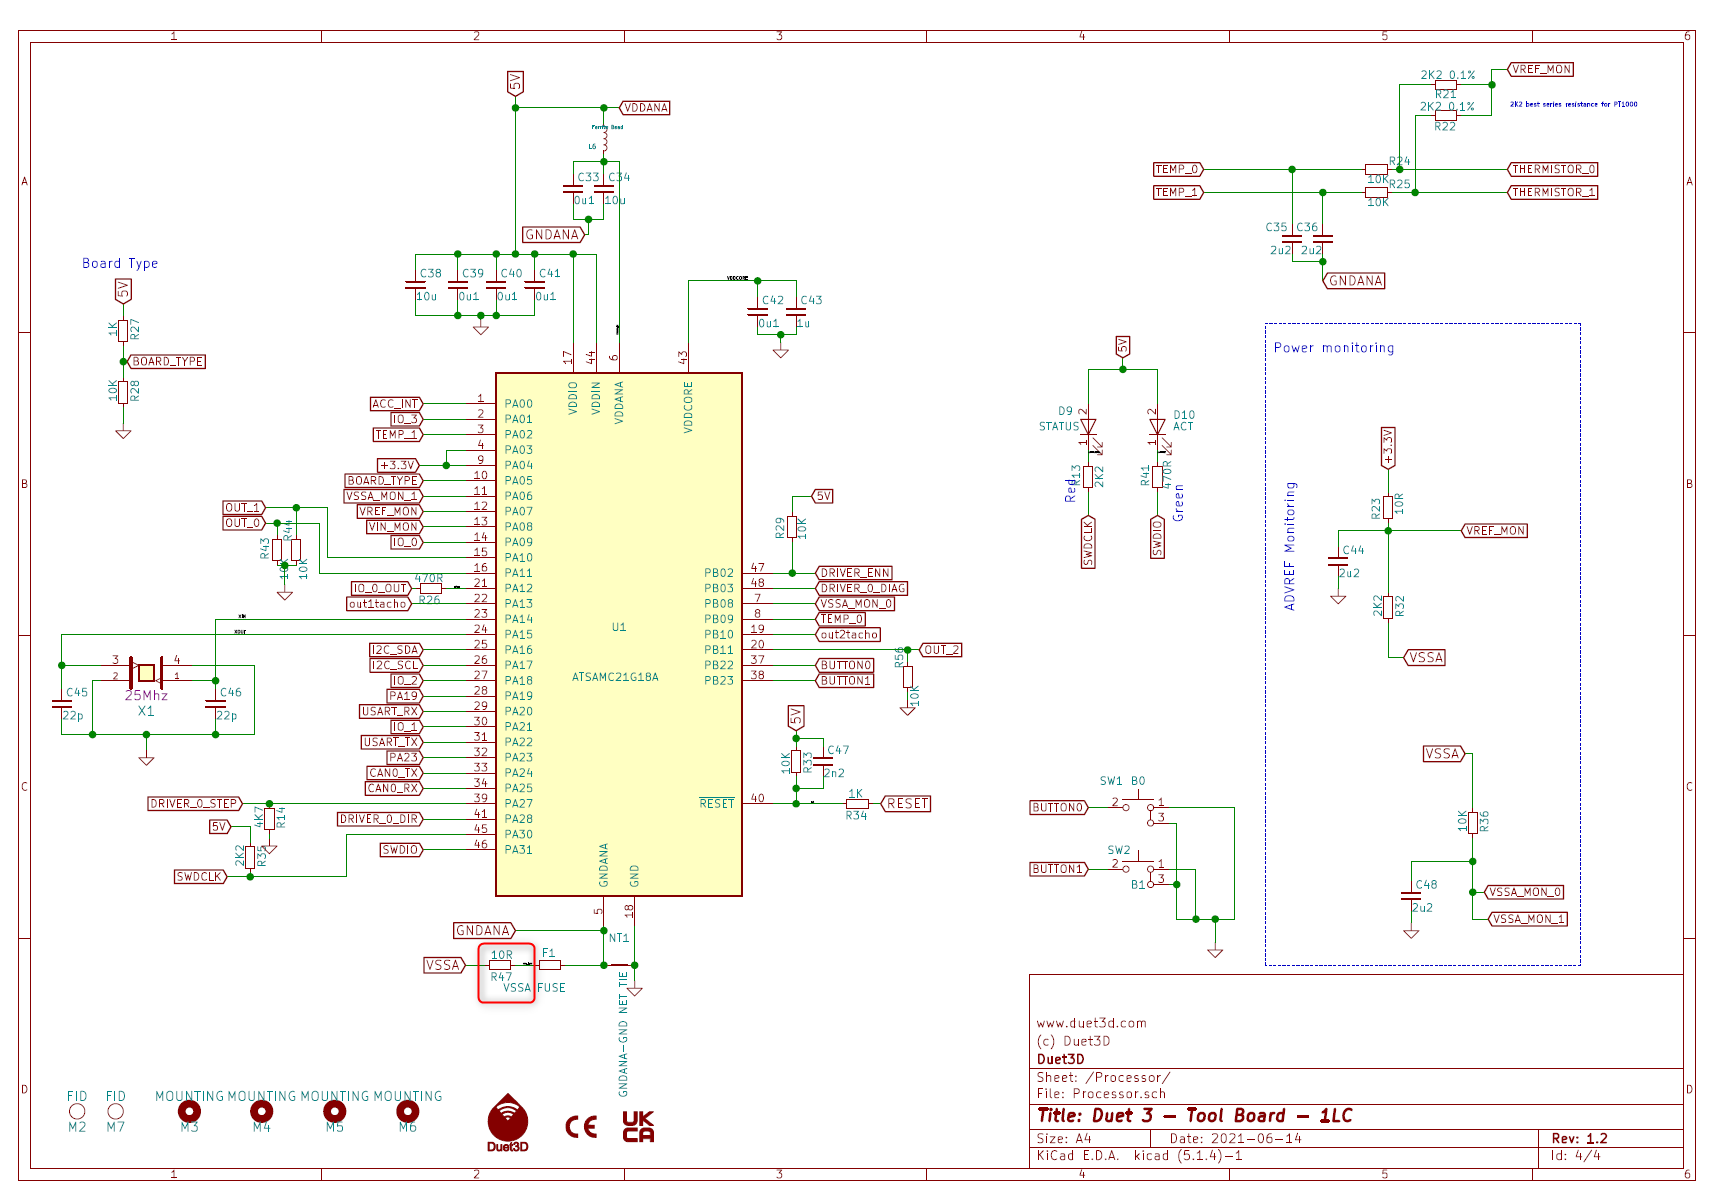Image resolution: width=1709 pixels, height=1187 pixels.
Task: Select resistor R27 under Board Type
Action: pyautogui.click(x=123, y=330)
